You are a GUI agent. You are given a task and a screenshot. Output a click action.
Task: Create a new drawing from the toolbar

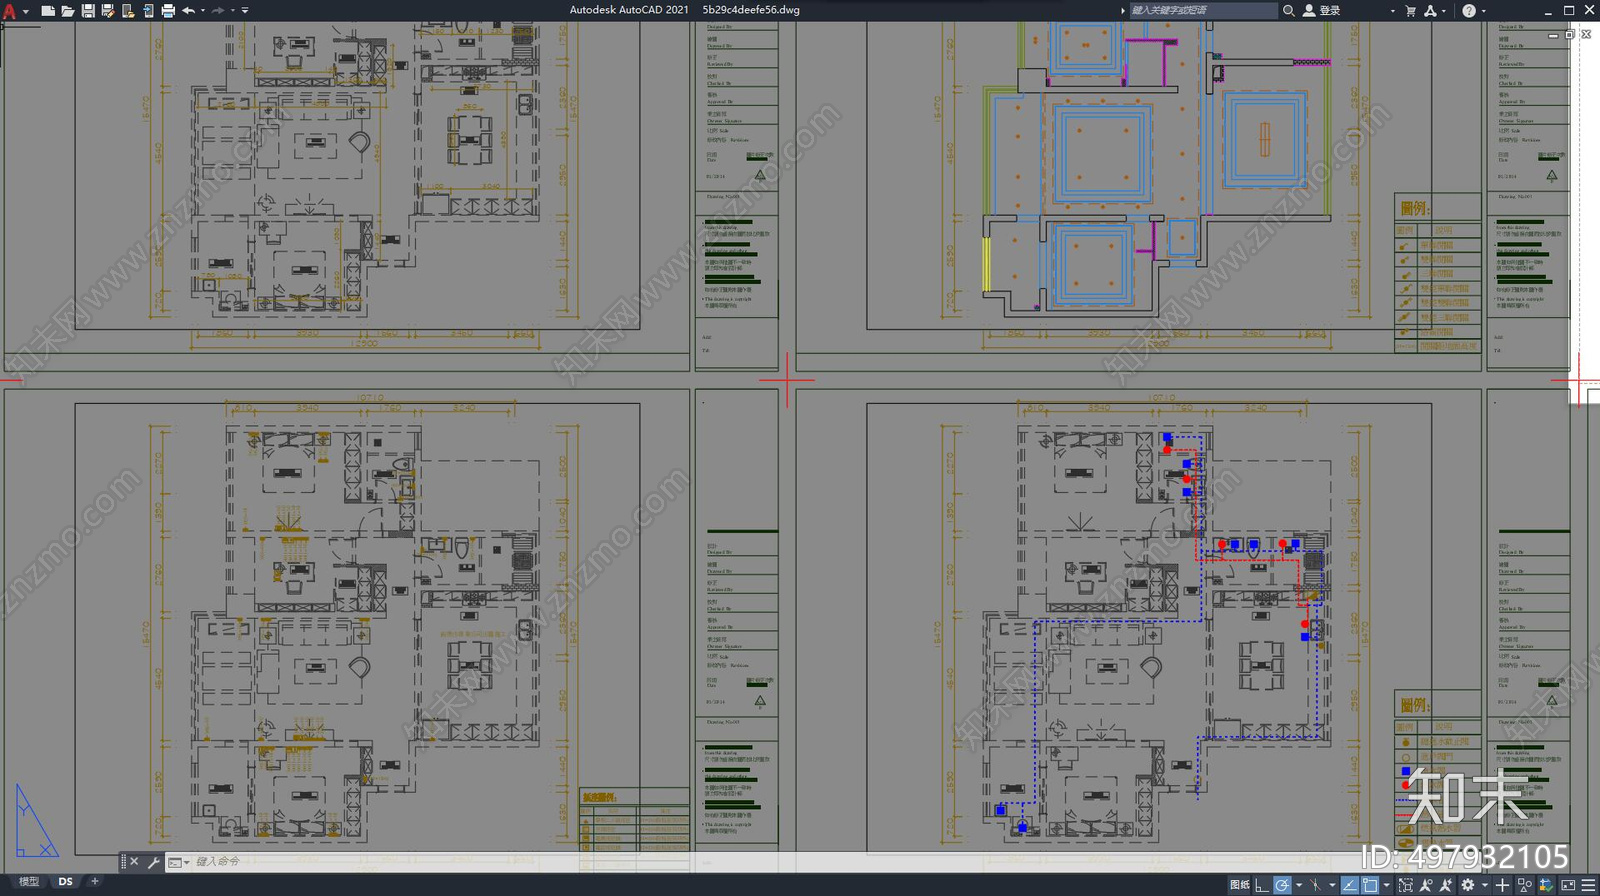pos(47,11)
